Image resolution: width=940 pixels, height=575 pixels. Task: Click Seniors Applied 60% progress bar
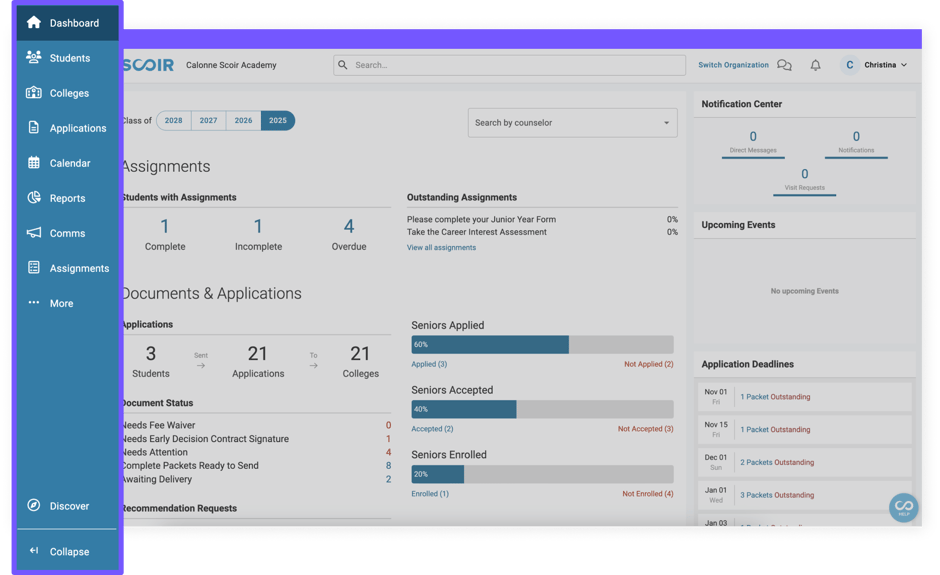click(x=543, y=345)
